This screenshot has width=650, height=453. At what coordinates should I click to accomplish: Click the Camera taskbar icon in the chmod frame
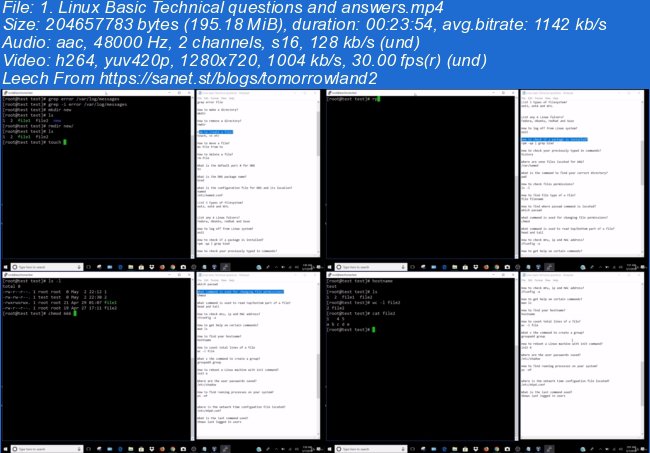pos(183,449)
